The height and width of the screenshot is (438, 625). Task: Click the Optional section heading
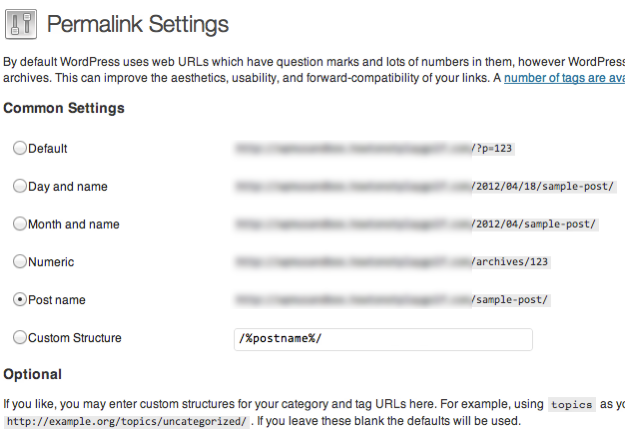[x=32, y=375]
